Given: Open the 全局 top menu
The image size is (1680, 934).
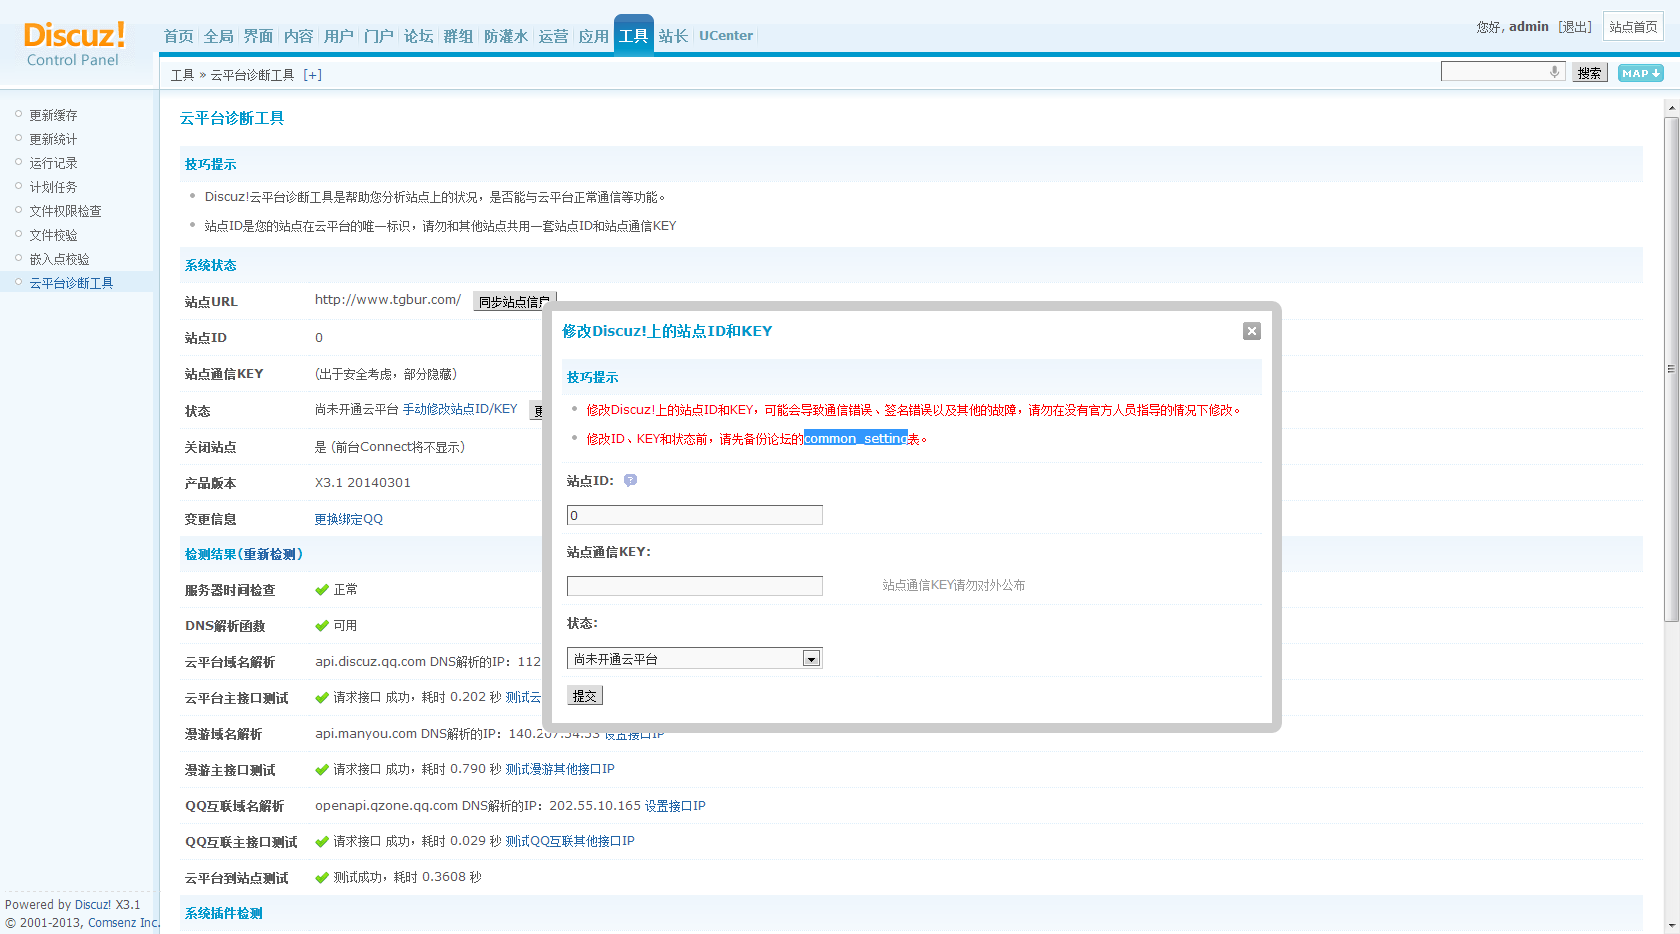Looking at the screenshot, I should 219,36.
